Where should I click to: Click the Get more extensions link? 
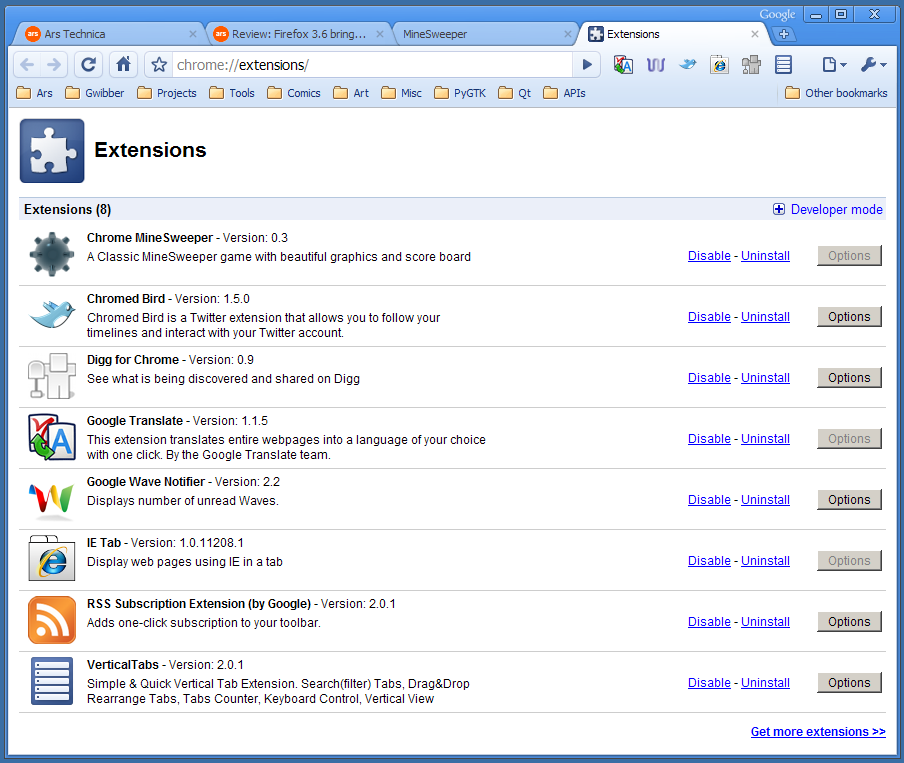[x=818, y=732]
